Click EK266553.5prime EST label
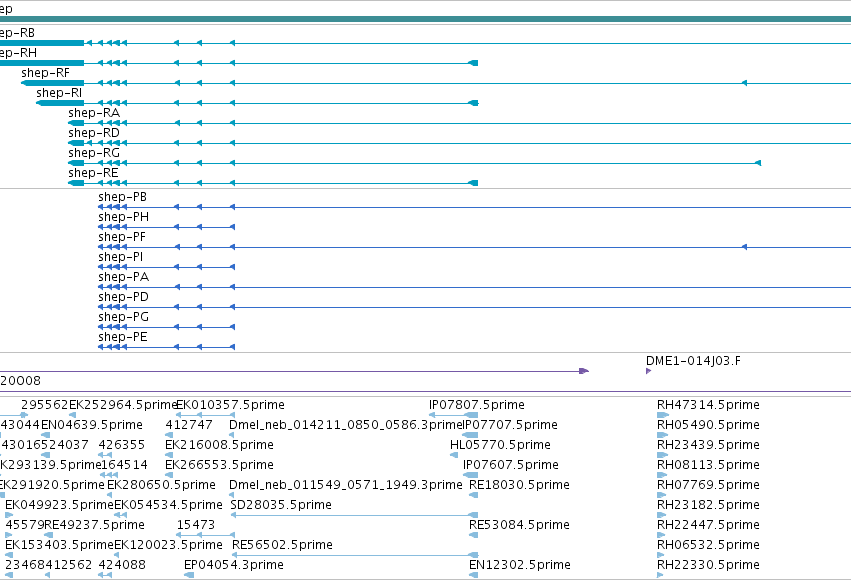851x580 pixels. (219, 465)
